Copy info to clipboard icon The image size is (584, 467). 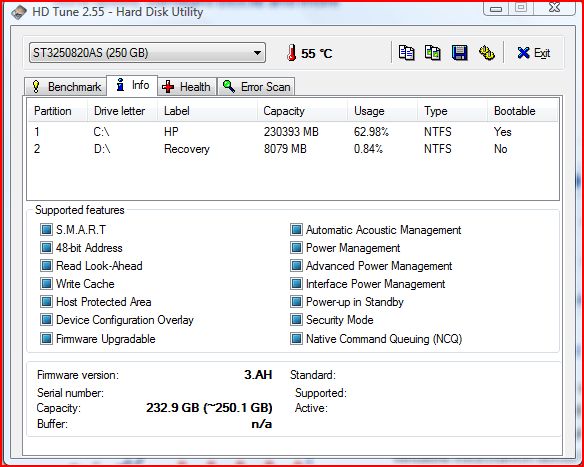pyautogui.click(x=406, y=53)
